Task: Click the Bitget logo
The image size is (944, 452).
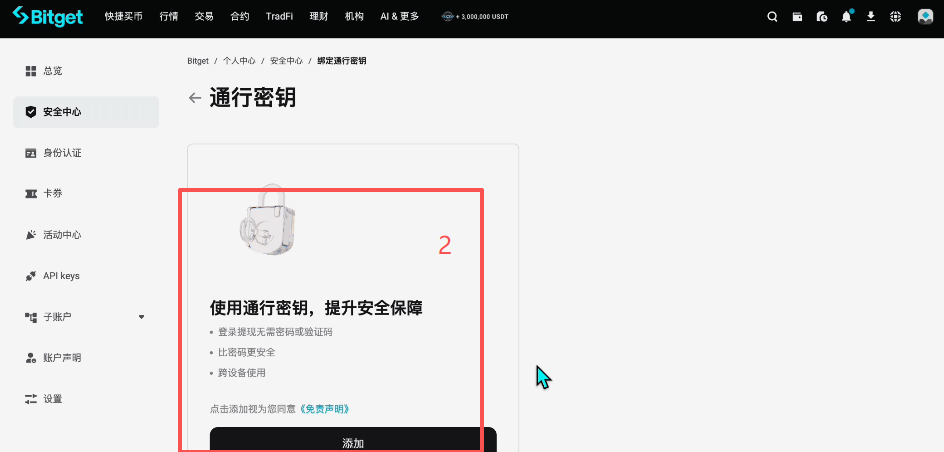Action: pos(48,16)
